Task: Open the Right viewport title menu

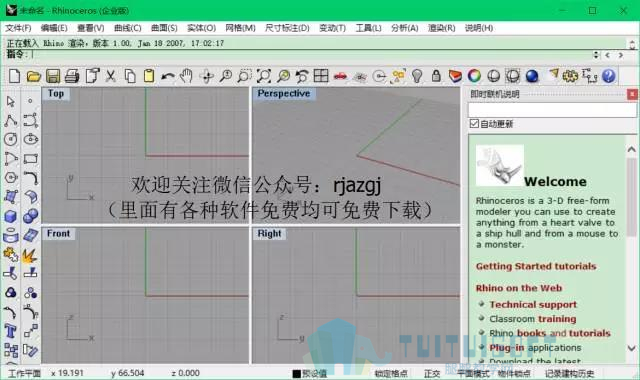Action: tap(269, 233)
